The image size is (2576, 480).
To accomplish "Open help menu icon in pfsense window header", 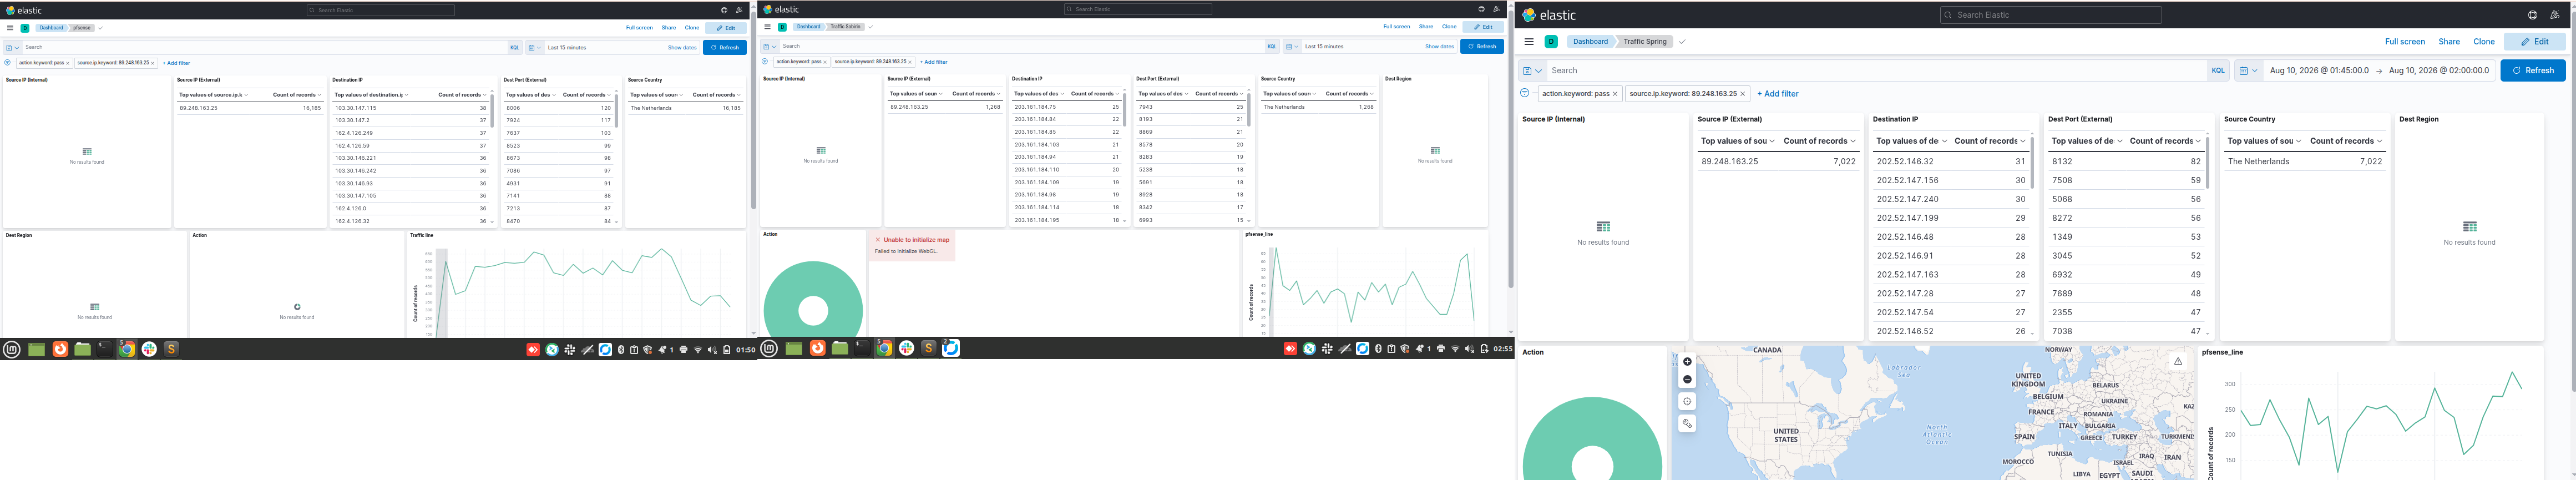I will (724, 10).
